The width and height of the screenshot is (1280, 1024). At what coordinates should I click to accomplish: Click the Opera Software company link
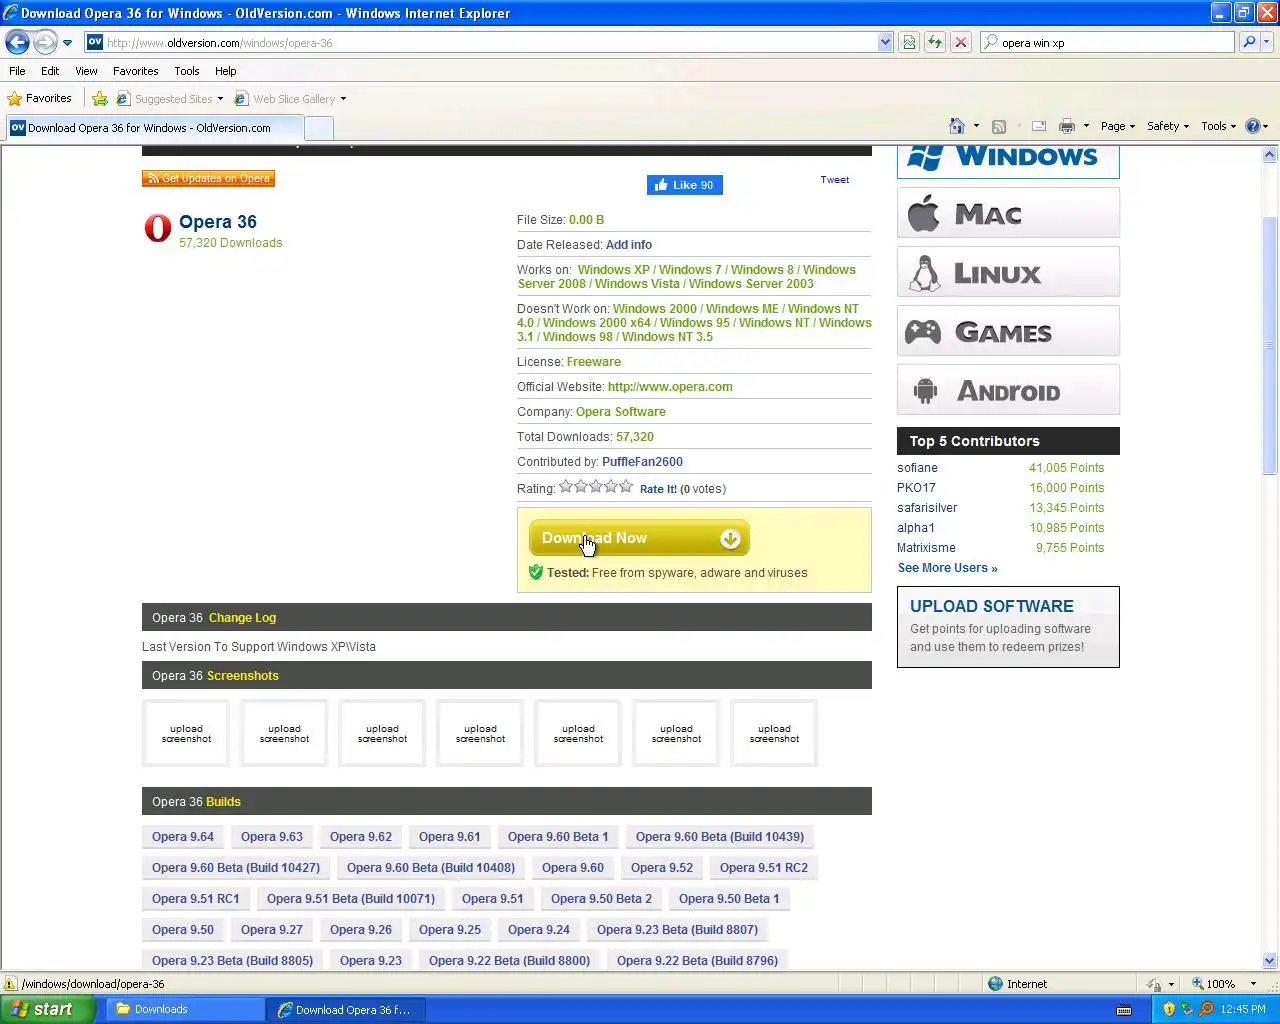[620, 412]
